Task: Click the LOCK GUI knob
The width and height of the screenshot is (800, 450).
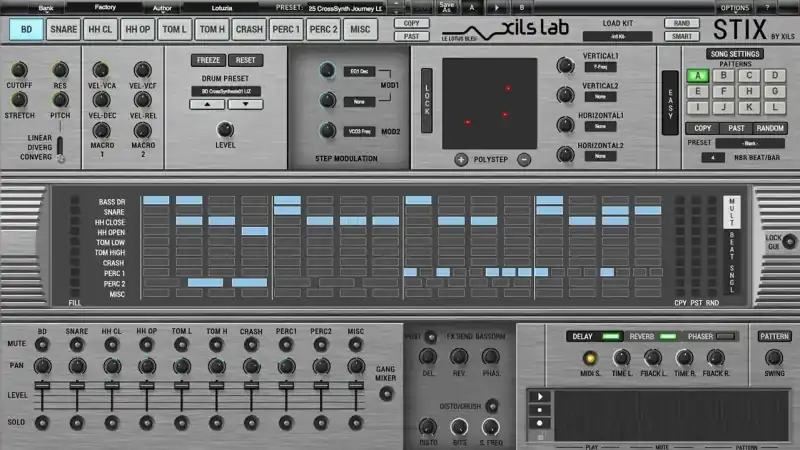Action: (789, 241)
